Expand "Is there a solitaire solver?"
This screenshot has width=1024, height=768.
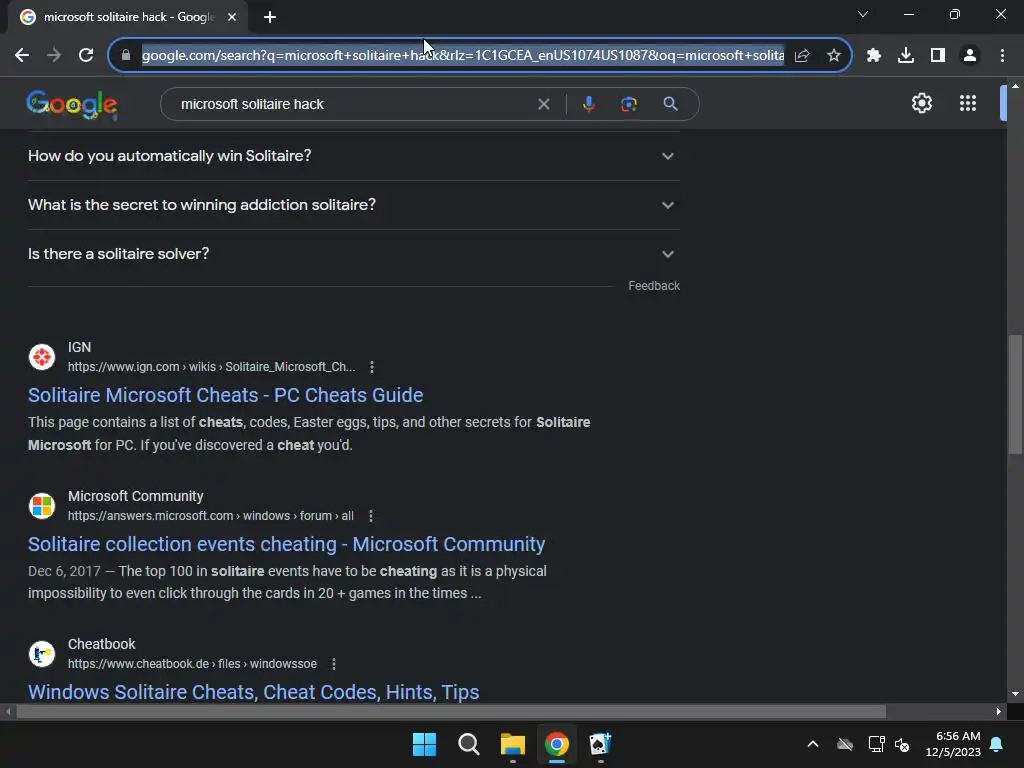[354, 254]
